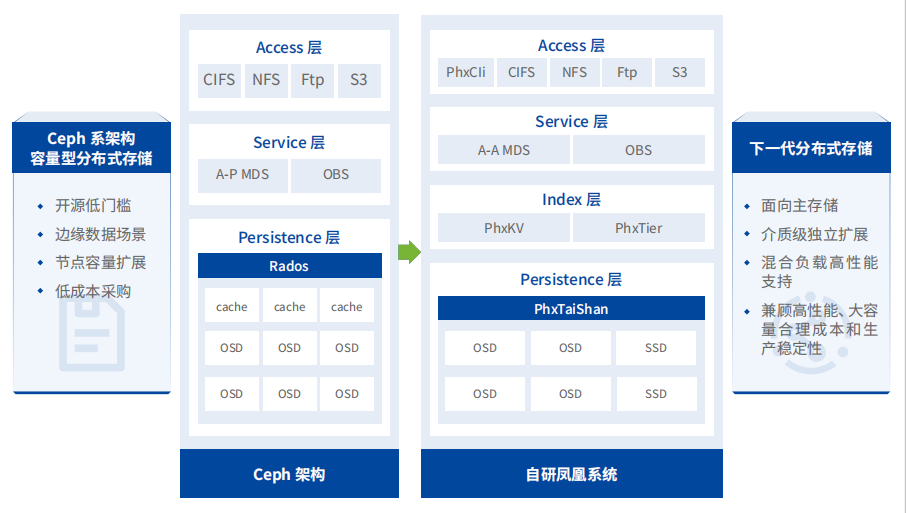
Task: Click the blue Rados header bar
Action: coord(289,266)
